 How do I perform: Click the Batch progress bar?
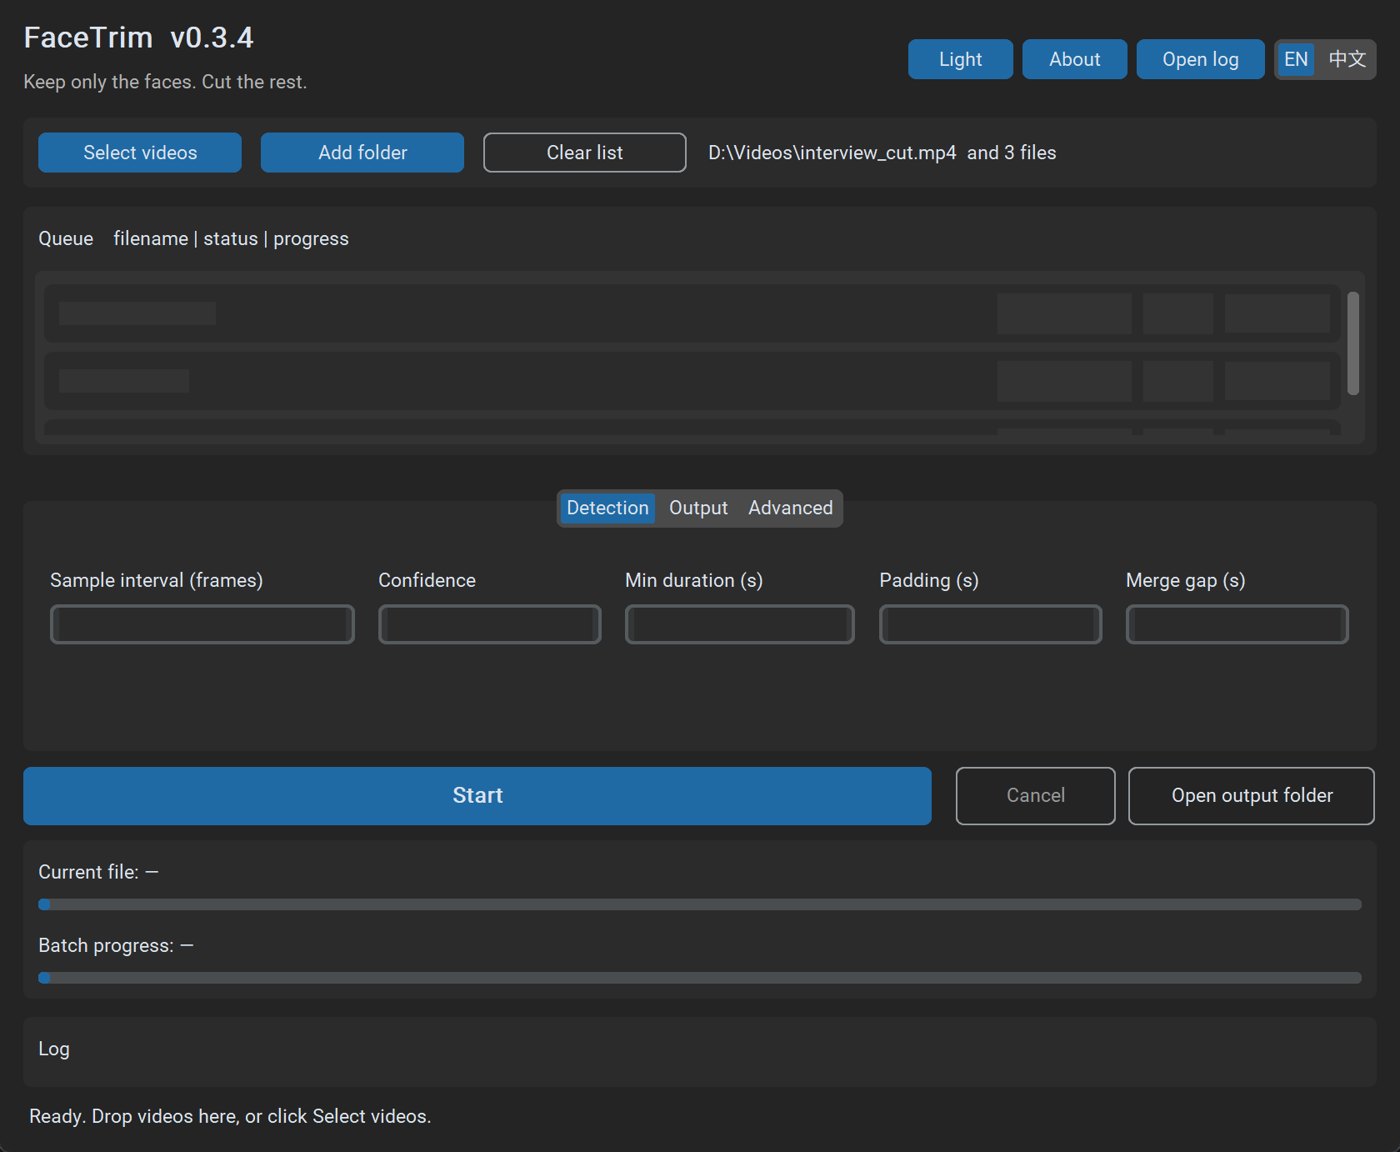[x=700, y=977]
